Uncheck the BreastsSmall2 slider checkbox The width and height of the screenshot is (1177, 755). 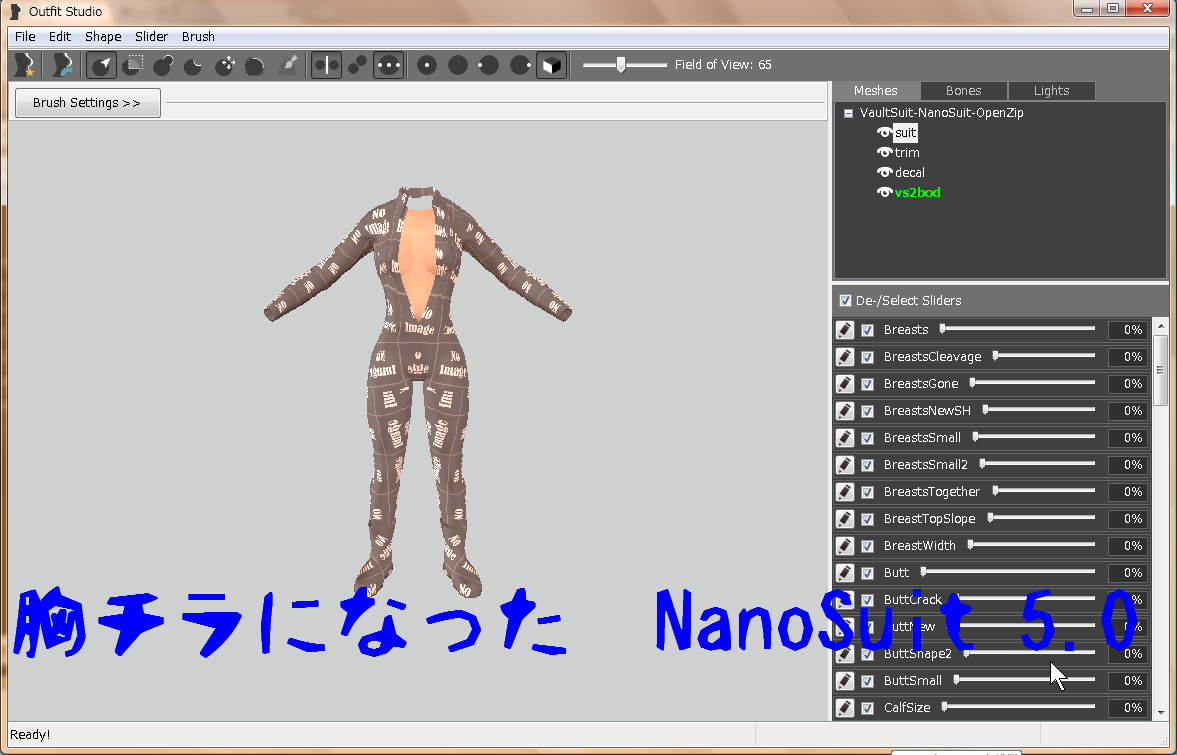tap(868, 465)
